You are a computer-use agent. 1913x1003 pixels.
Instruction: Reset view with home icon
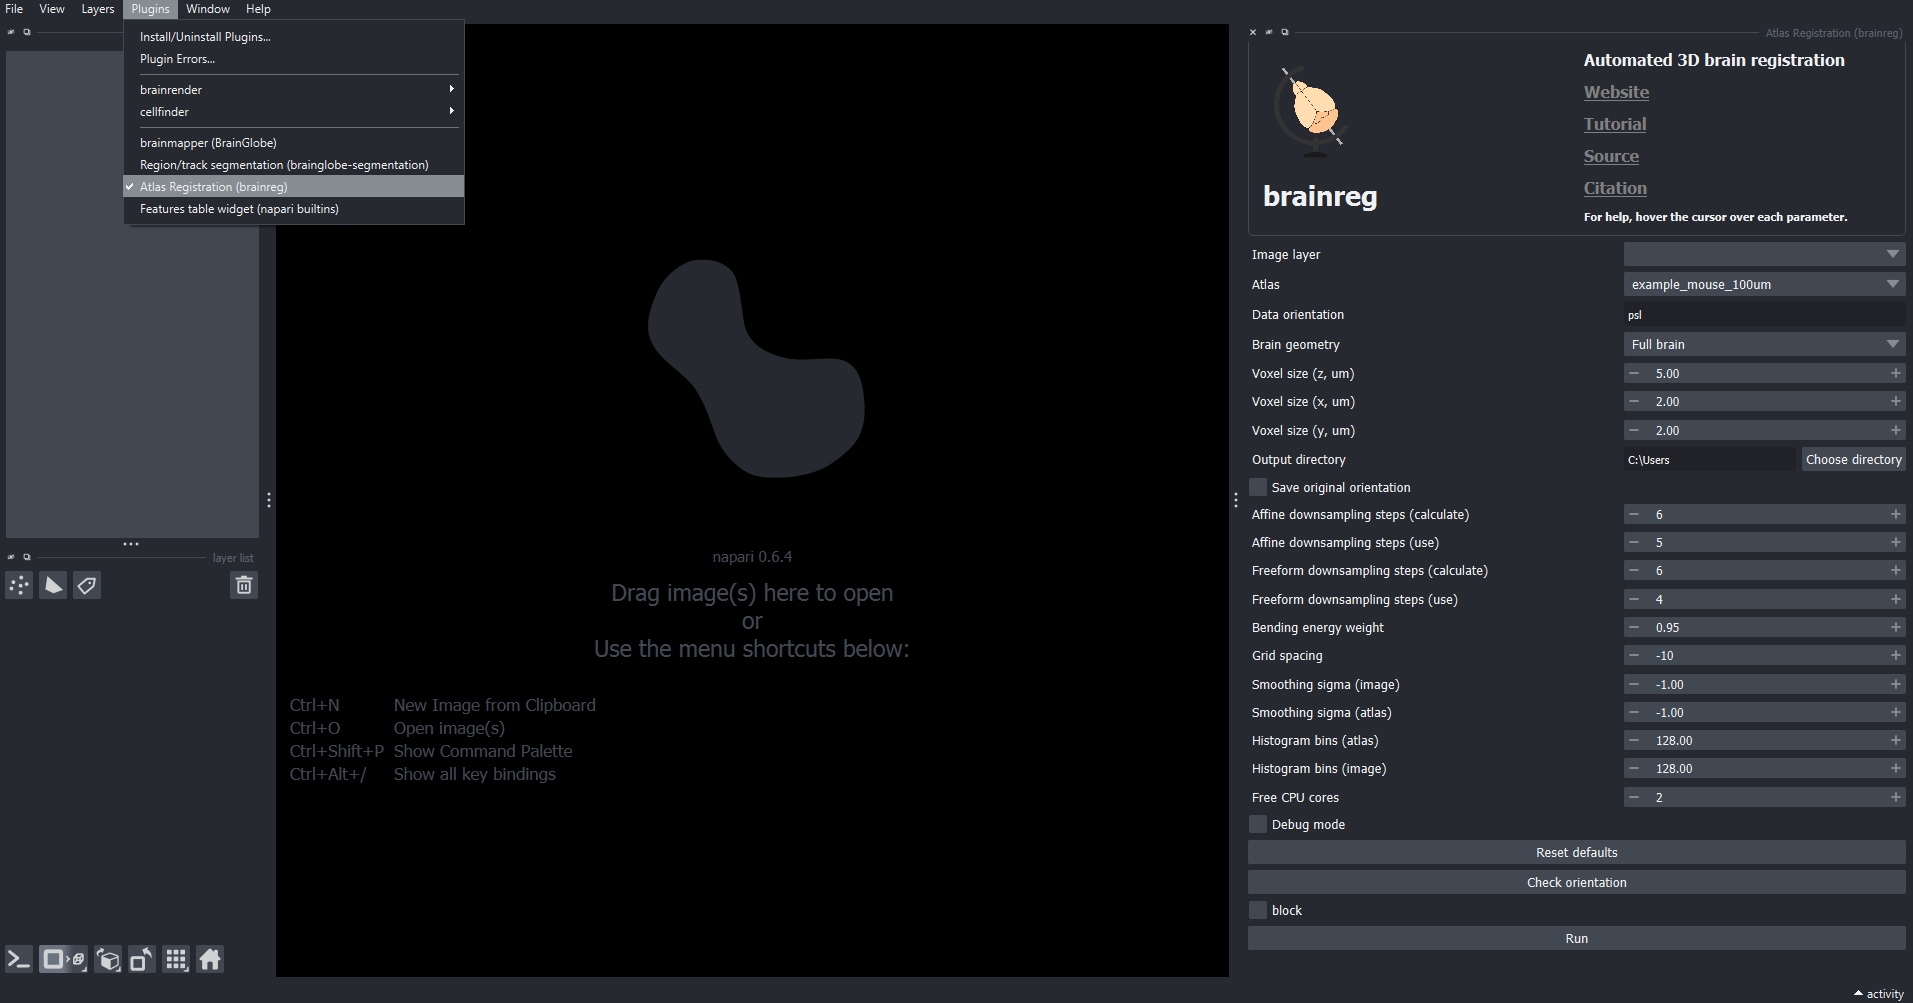click(210, 960)
